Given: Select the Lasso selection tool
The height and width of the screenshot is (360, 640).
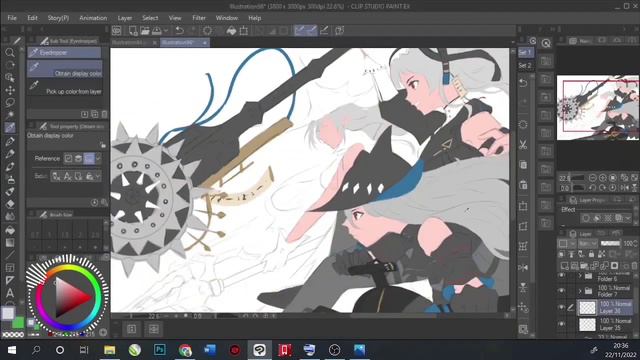Looking at the screenshot, I should point(10,102).
